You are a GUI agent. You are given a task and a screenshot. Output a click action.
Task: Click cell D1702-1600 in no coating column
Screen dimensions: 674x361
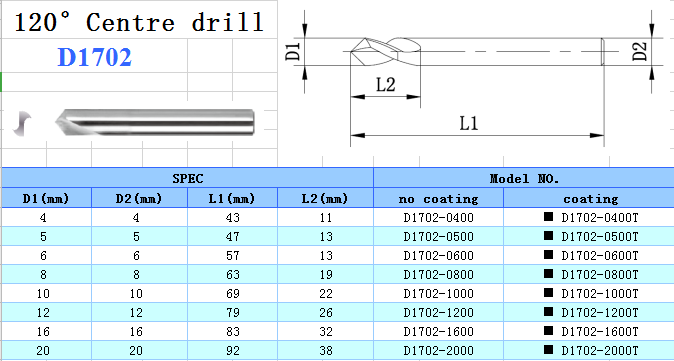coord(438,331)
